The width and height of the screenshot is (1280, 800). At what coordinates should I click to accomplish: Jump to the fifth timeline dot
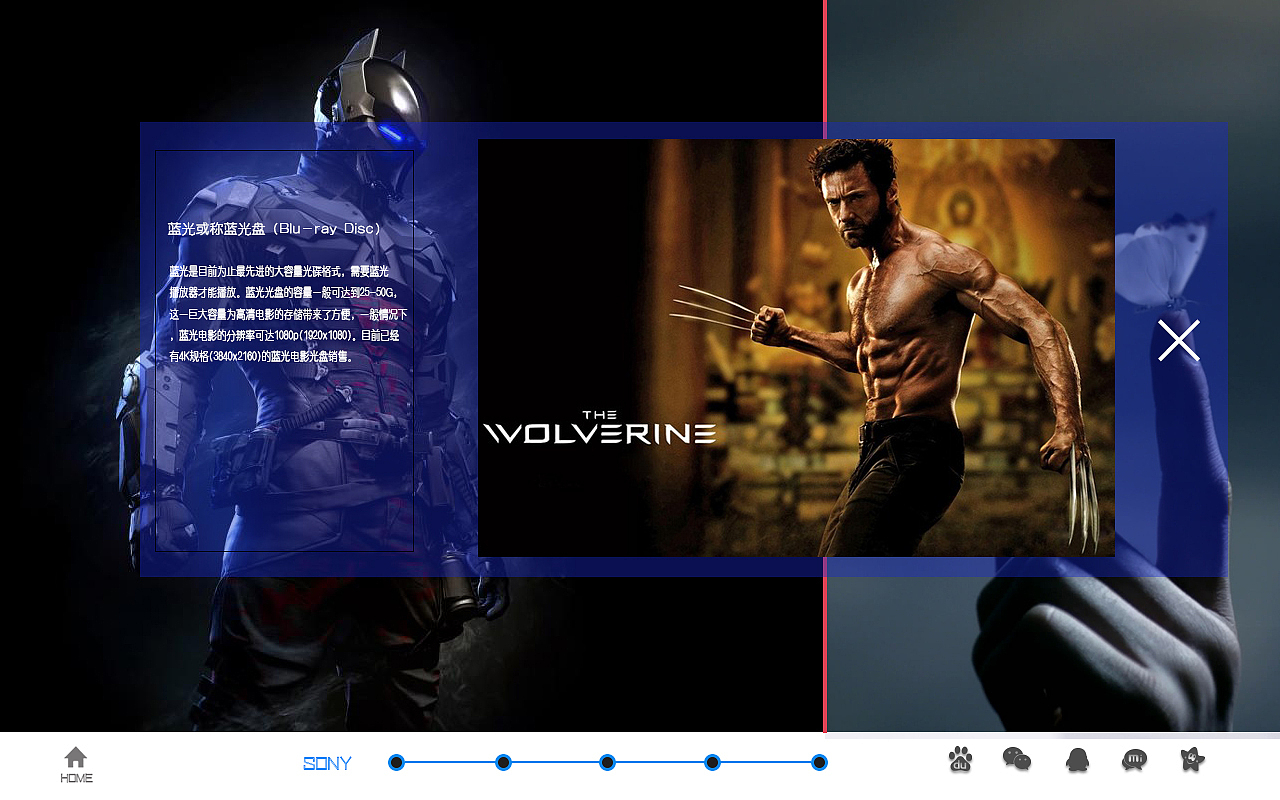(819, 763)
